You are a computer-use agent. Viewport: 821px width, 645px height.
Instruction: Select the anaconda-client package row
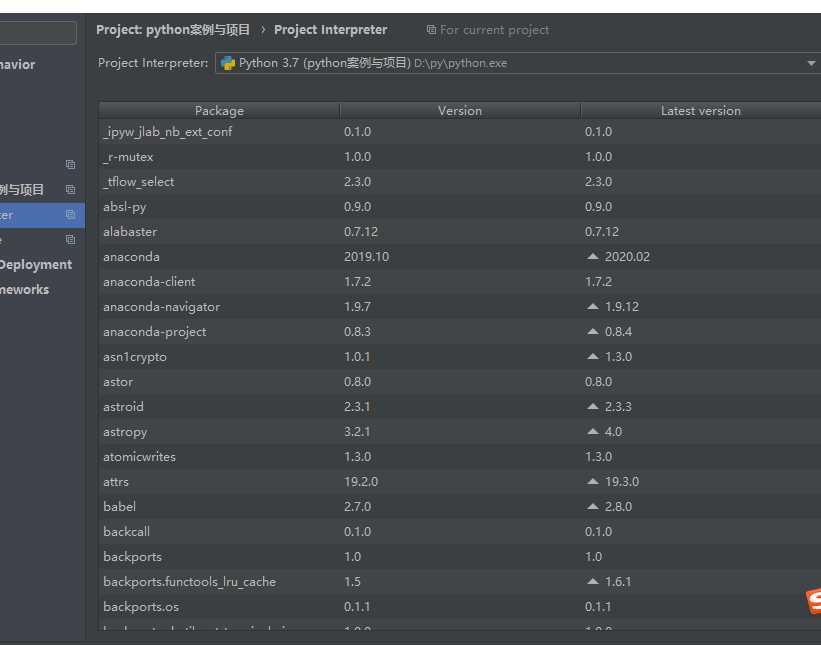point(460,282)
